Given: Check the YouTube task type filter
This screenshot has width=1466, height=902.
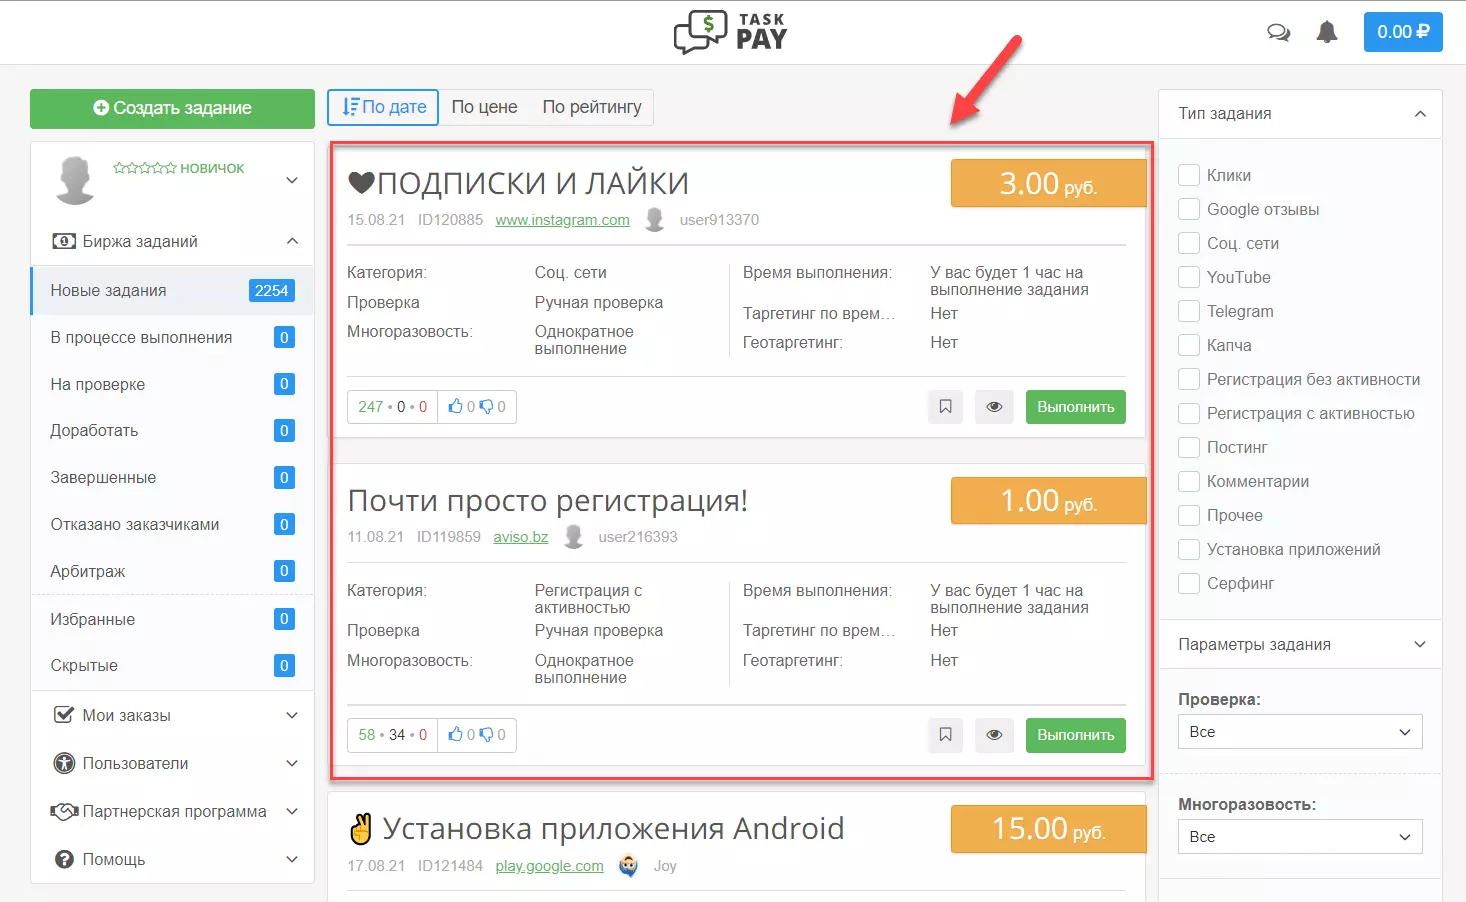Looking at the screenshot, I should coord(1189,277).
